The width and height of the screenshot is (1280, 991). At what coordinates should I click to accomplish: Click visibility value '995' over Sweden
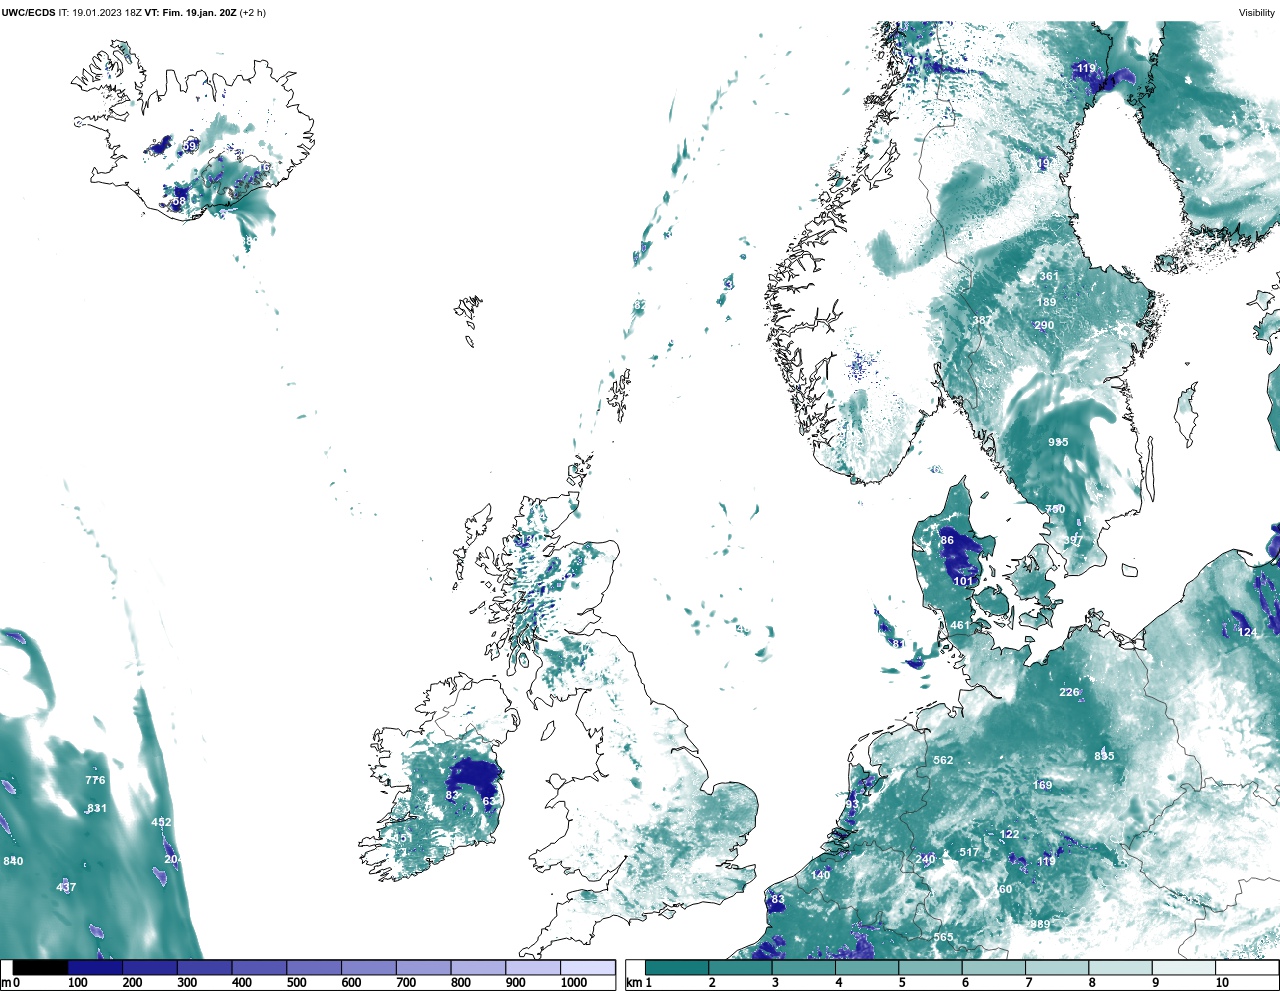coord(1058,442)
